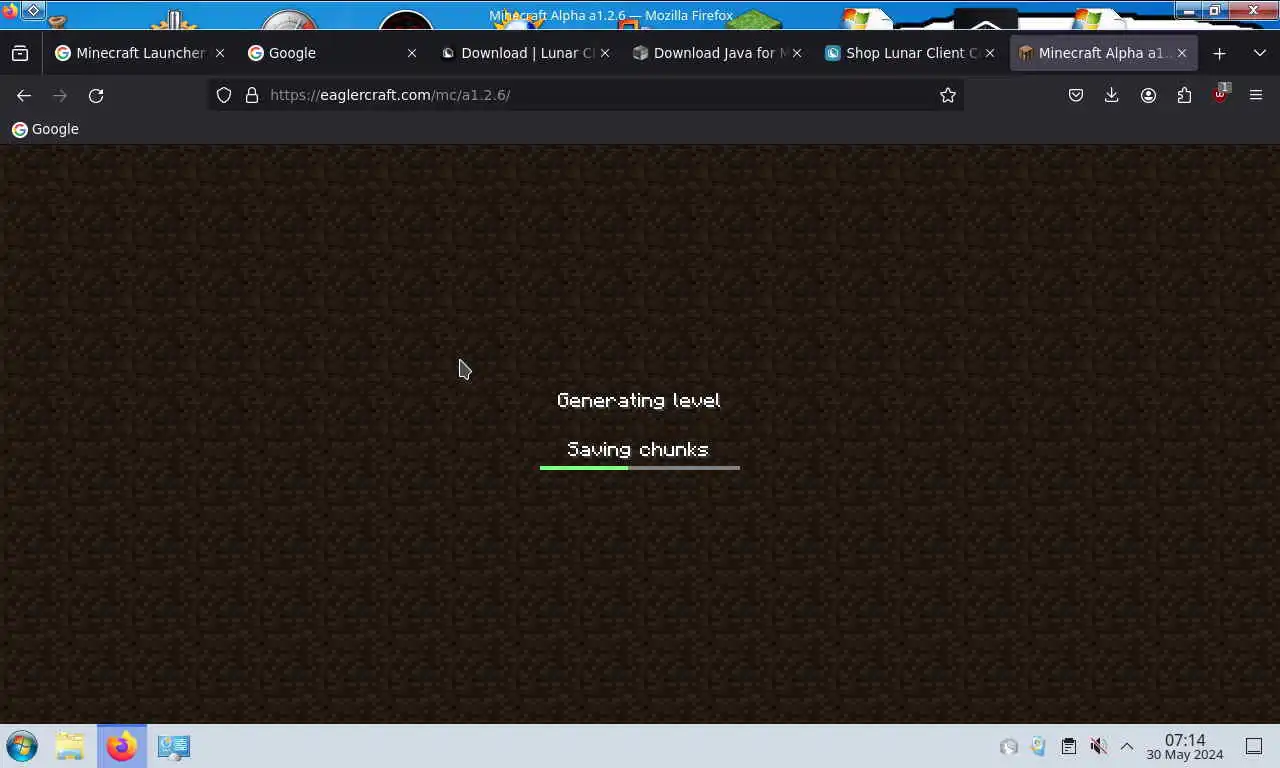Screen dimensions: 1280x768
Task: Switch to the Google tab
Action: 332,53
